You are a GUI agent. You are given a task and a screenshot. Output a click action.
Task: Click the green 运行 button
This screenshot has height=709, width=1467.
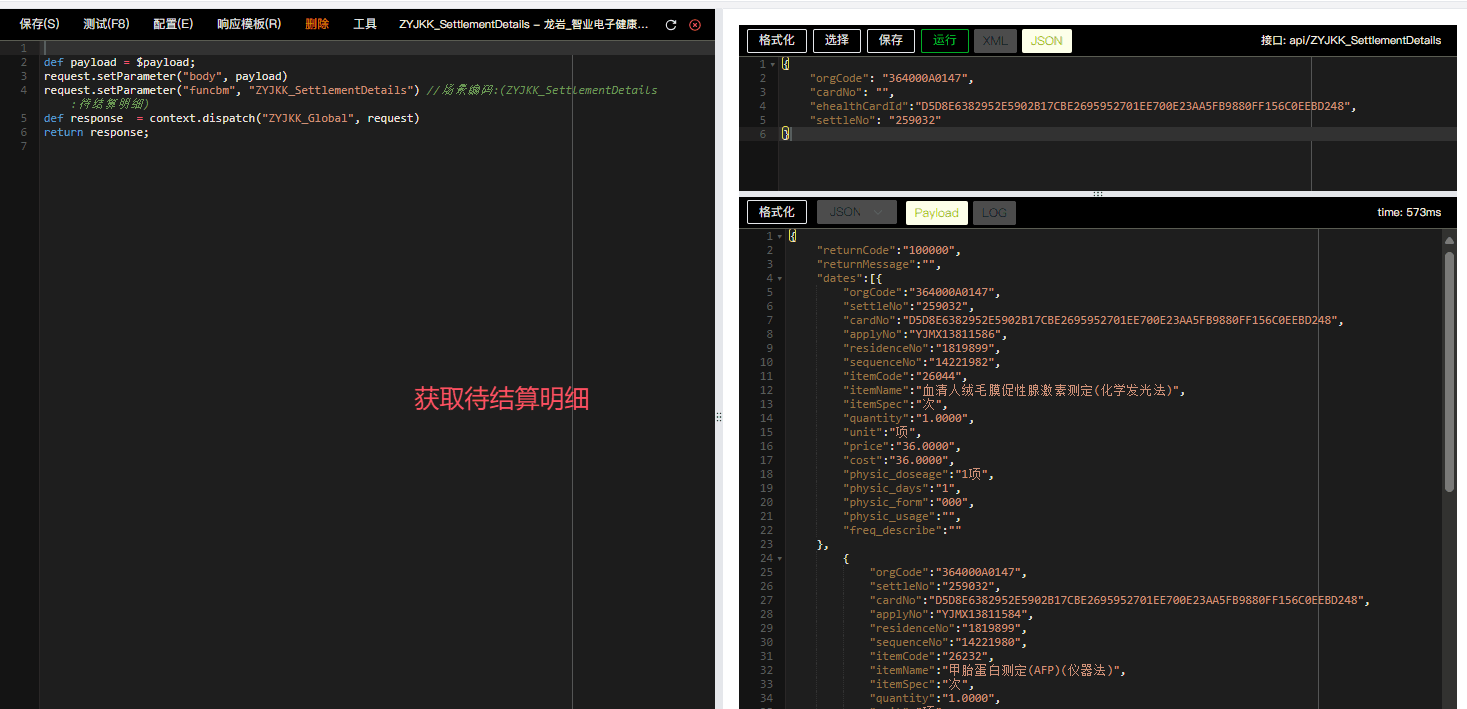click(945, 40)
